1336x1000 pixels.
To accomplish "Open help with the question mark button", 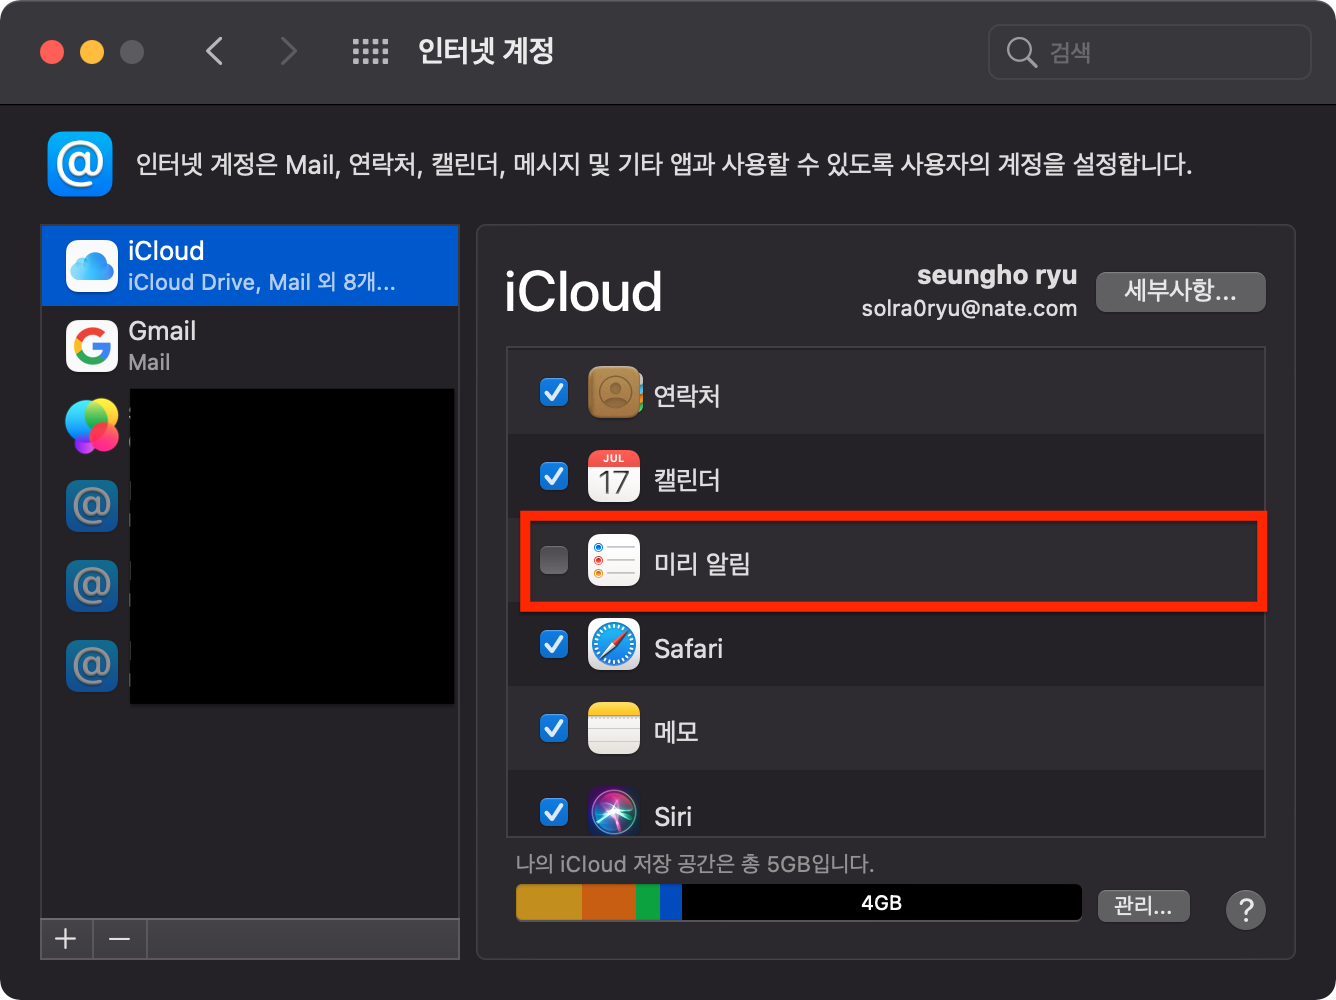I will click(1246, 910).
